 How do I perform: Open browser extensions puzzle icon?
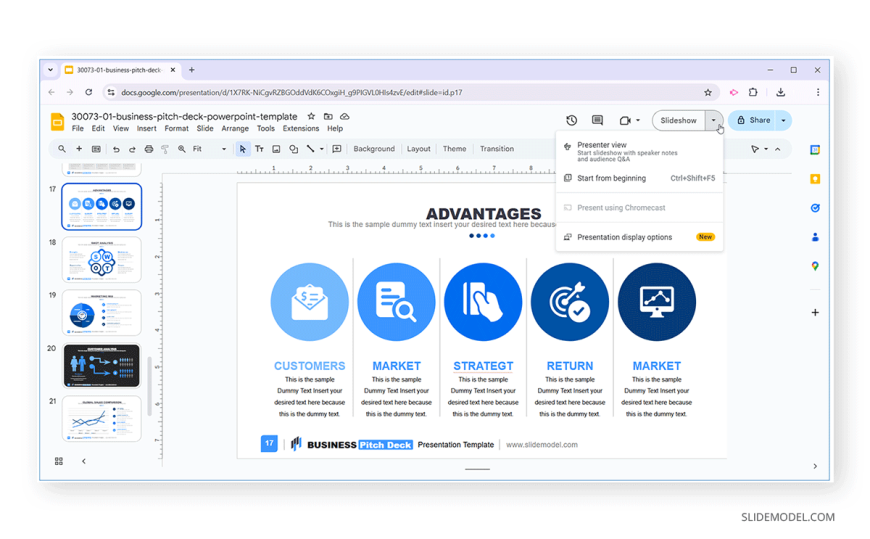click(753, 92)
